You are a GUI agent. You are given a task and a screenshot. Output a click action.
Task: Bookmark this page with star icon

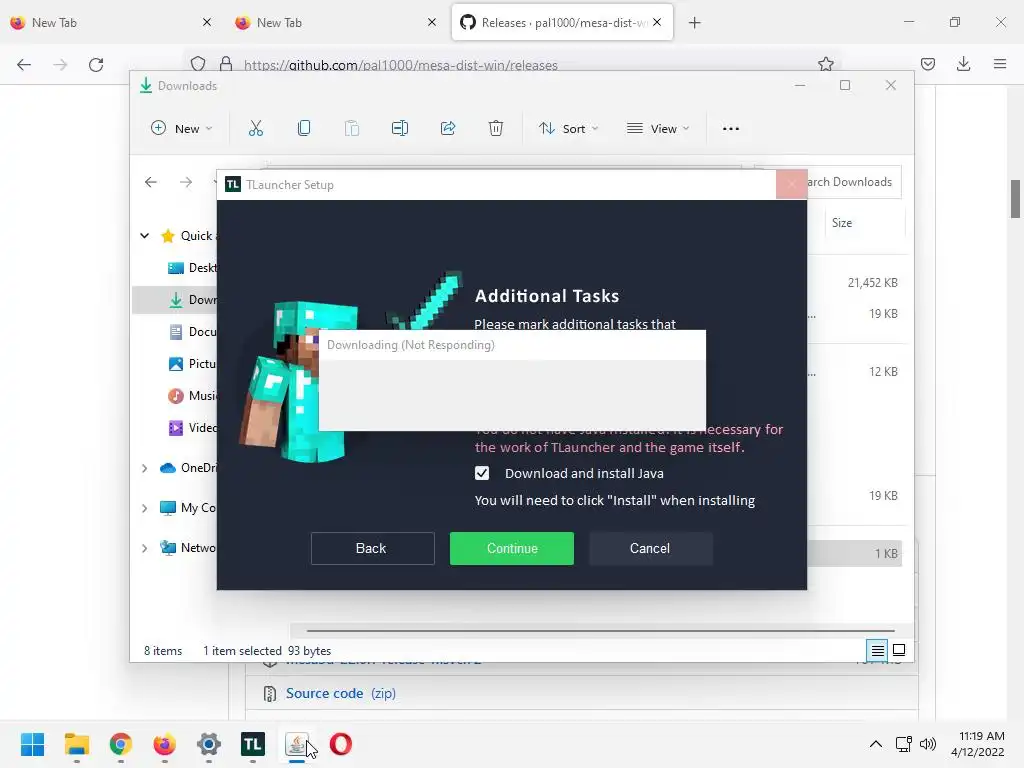825,64
